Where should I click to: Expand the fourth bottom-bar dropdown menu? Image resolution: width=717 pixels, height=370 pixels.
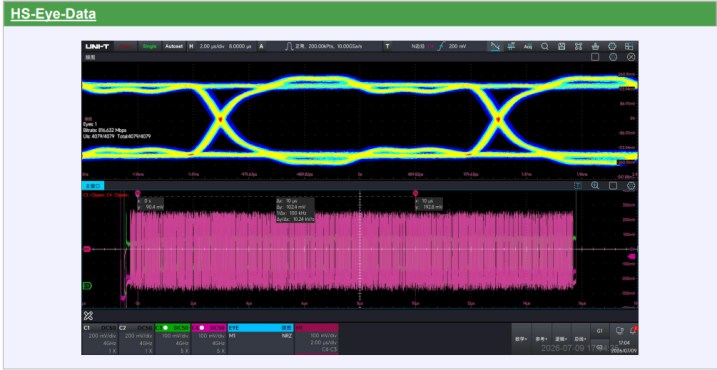581,339
